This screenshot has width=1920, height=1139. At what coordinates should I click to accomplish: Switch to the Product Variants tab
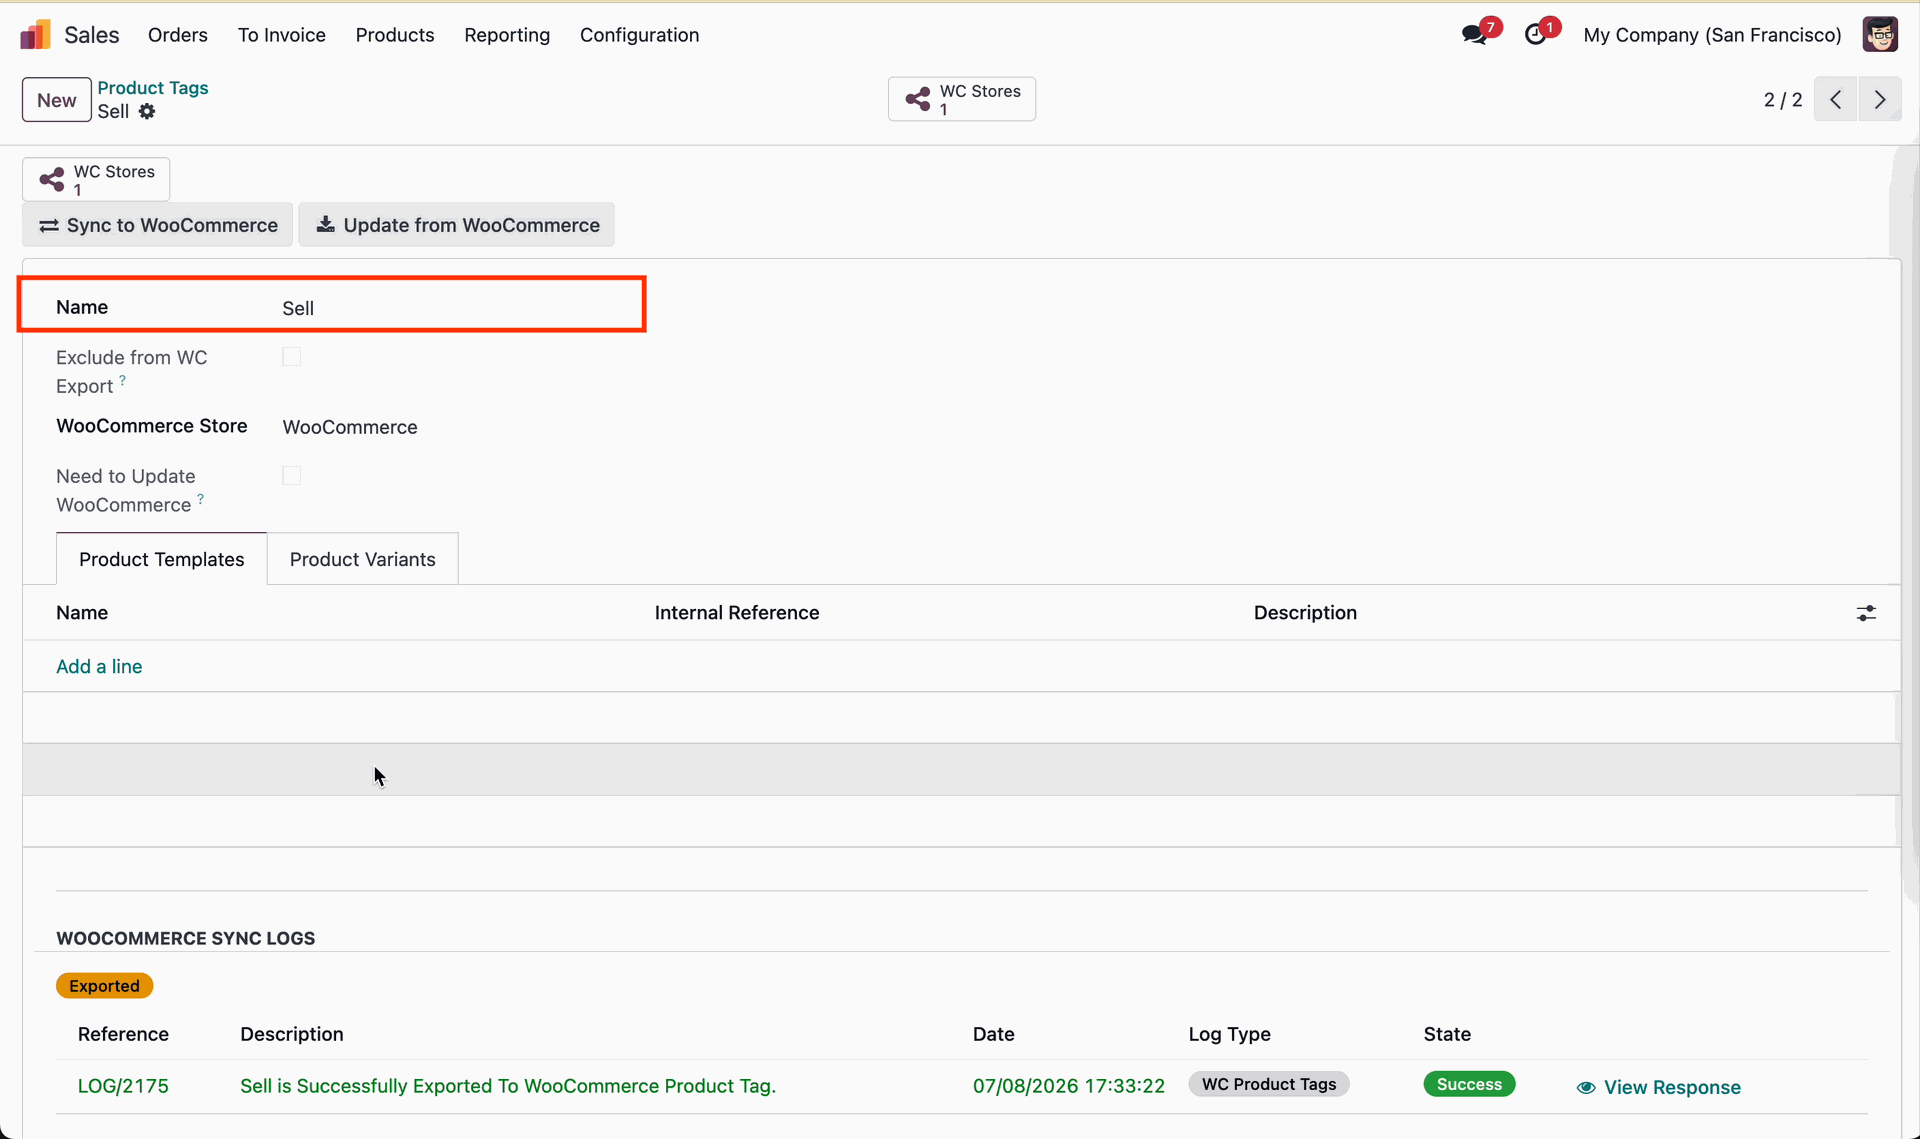(363, 559)
